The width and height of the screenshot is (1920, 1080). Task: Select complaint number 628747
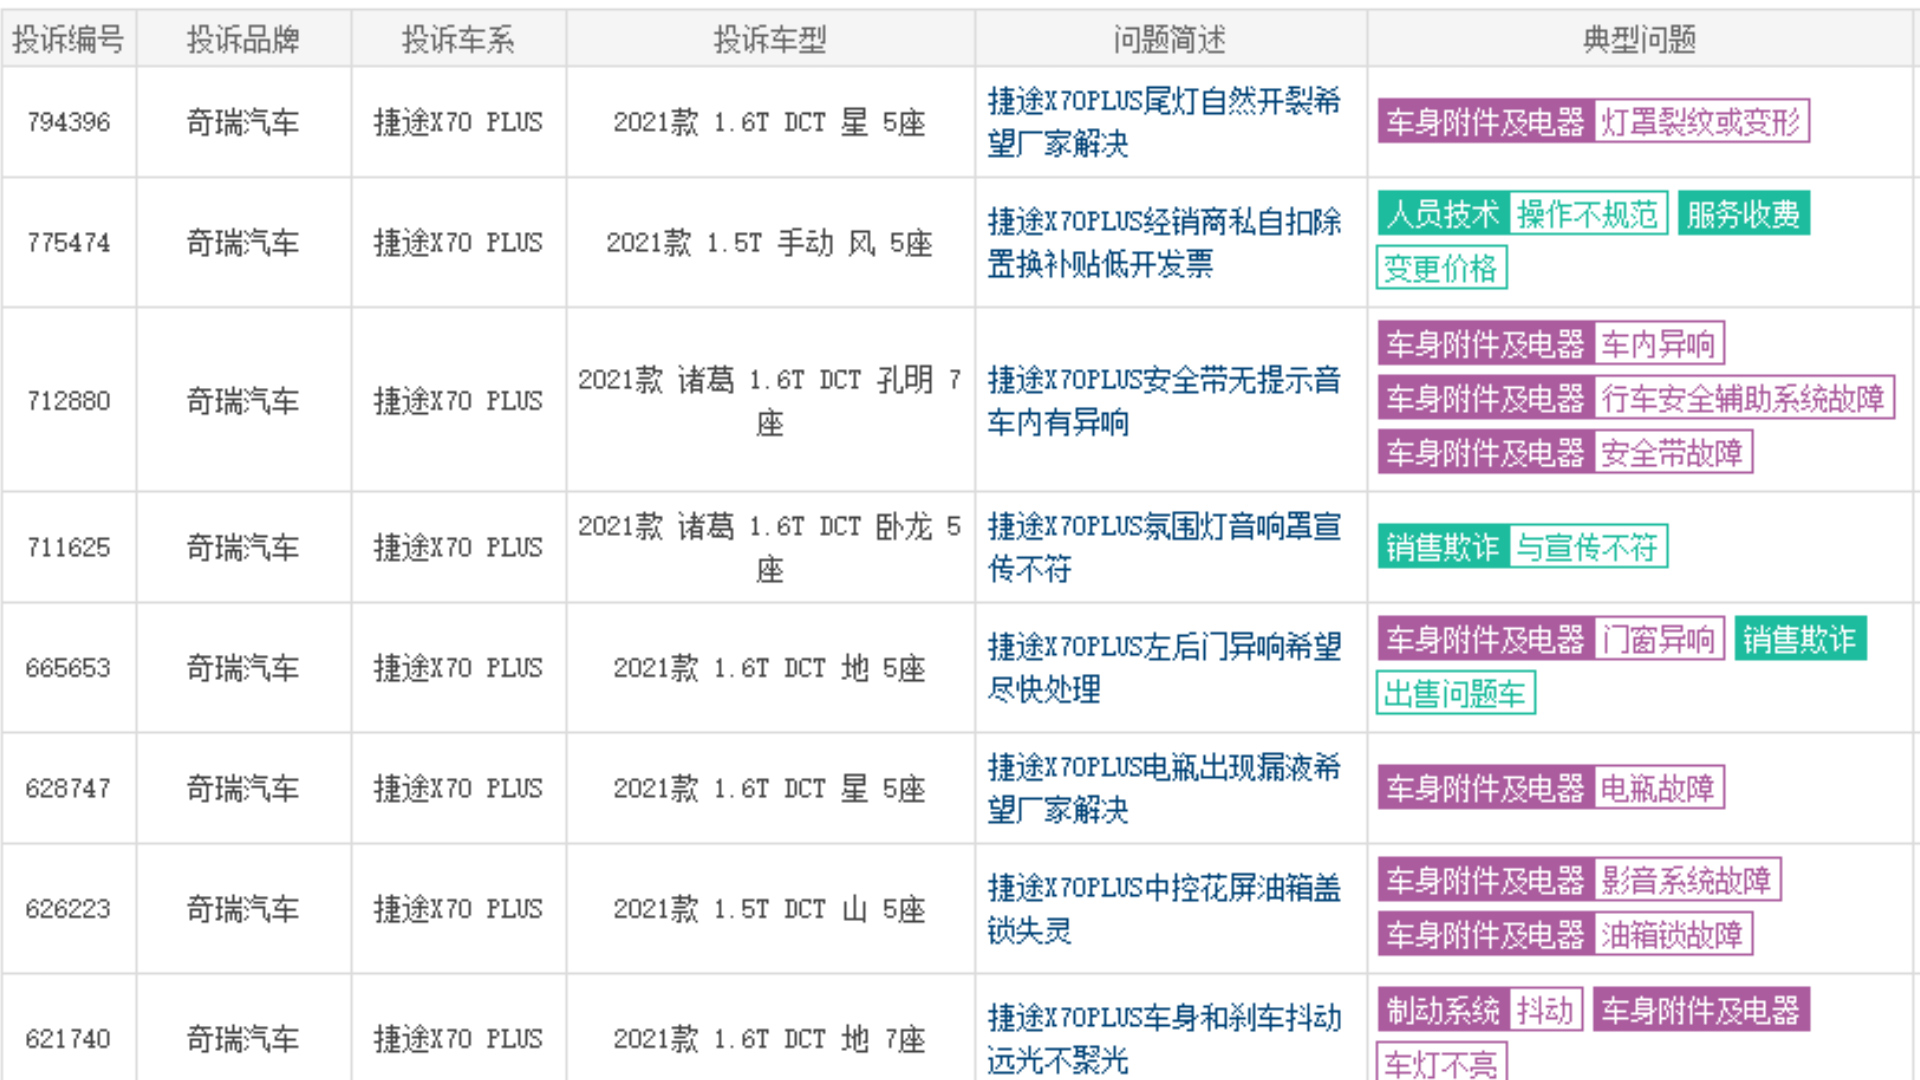point(68,788)
